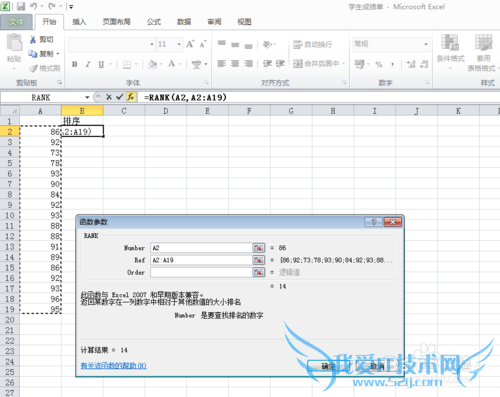Collapse dialog using Order range selector icon
The image size is (500, 397).
point(259,272)
